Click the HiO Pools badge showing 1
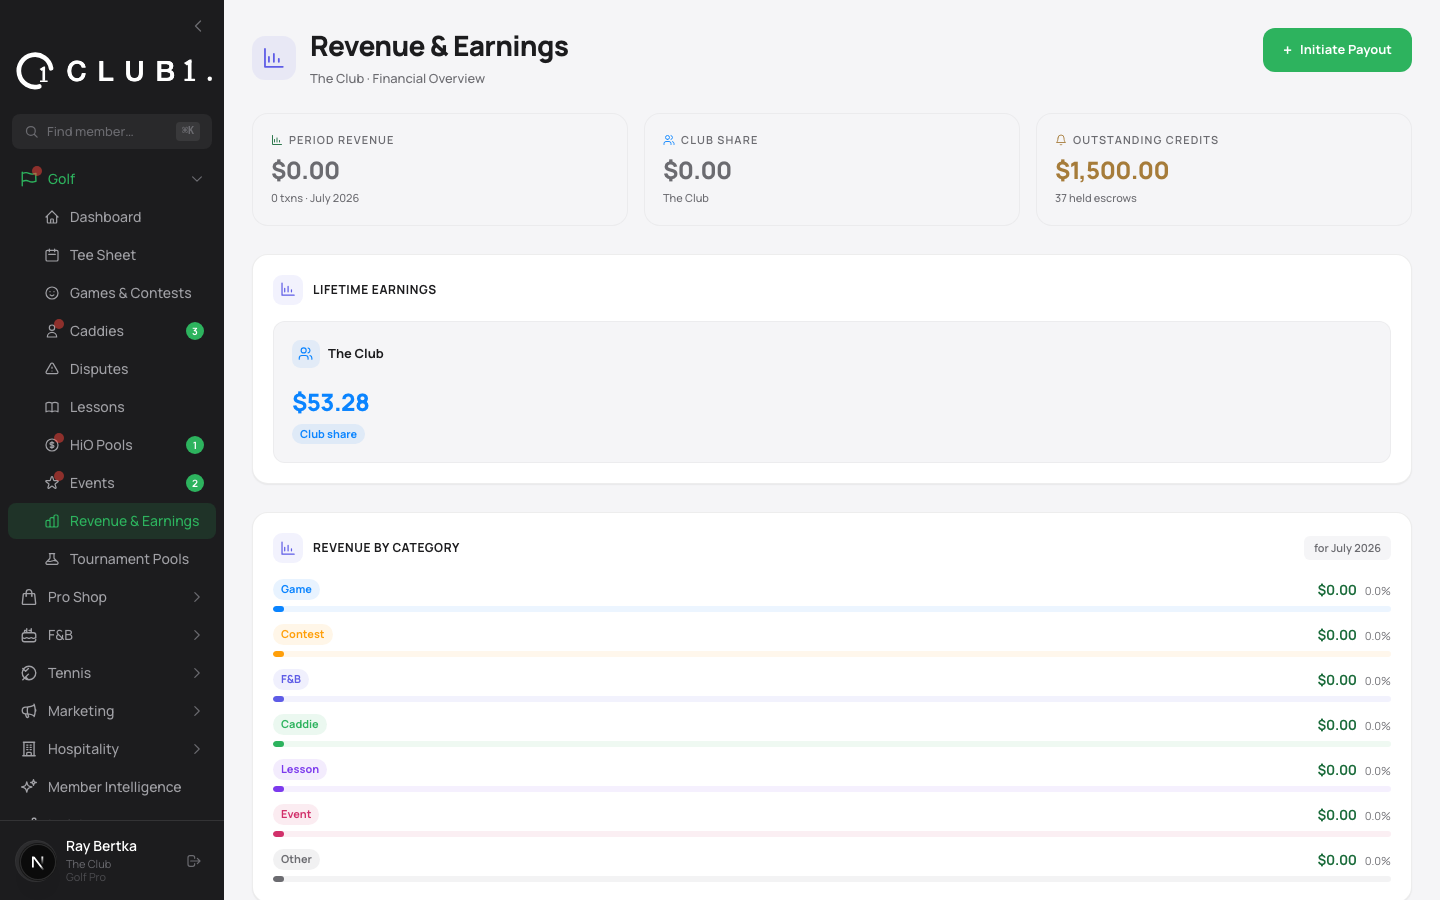 click(x=195, y=445)
